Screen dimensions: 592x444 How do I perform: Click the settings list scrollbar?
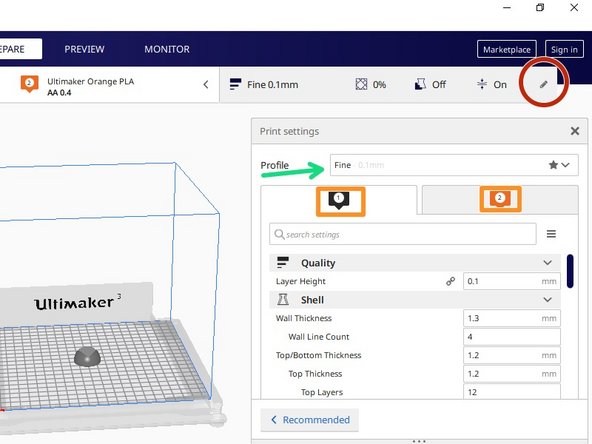pos(570,271)
